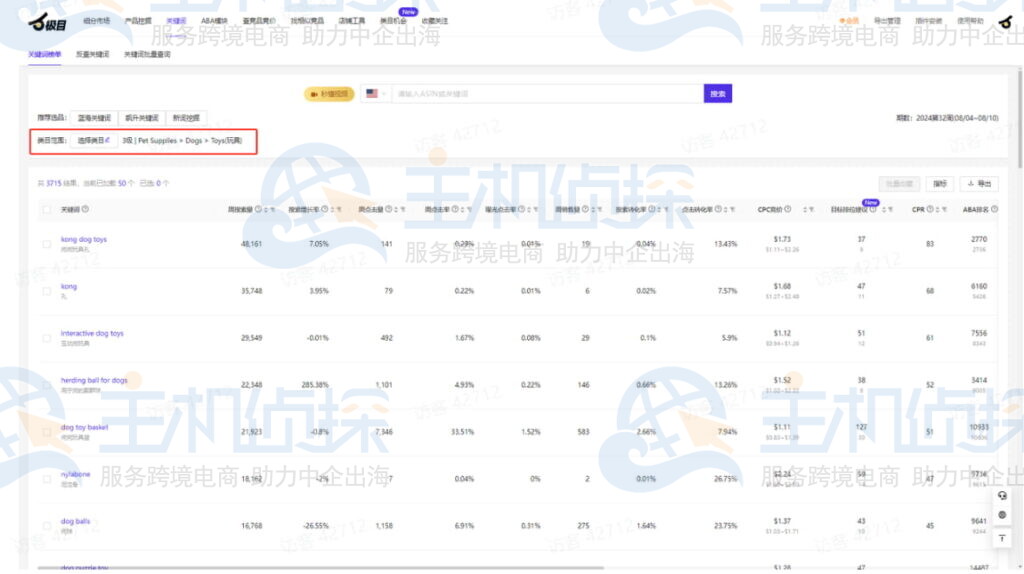Click the 极目 logo in the header

point(47,23)
